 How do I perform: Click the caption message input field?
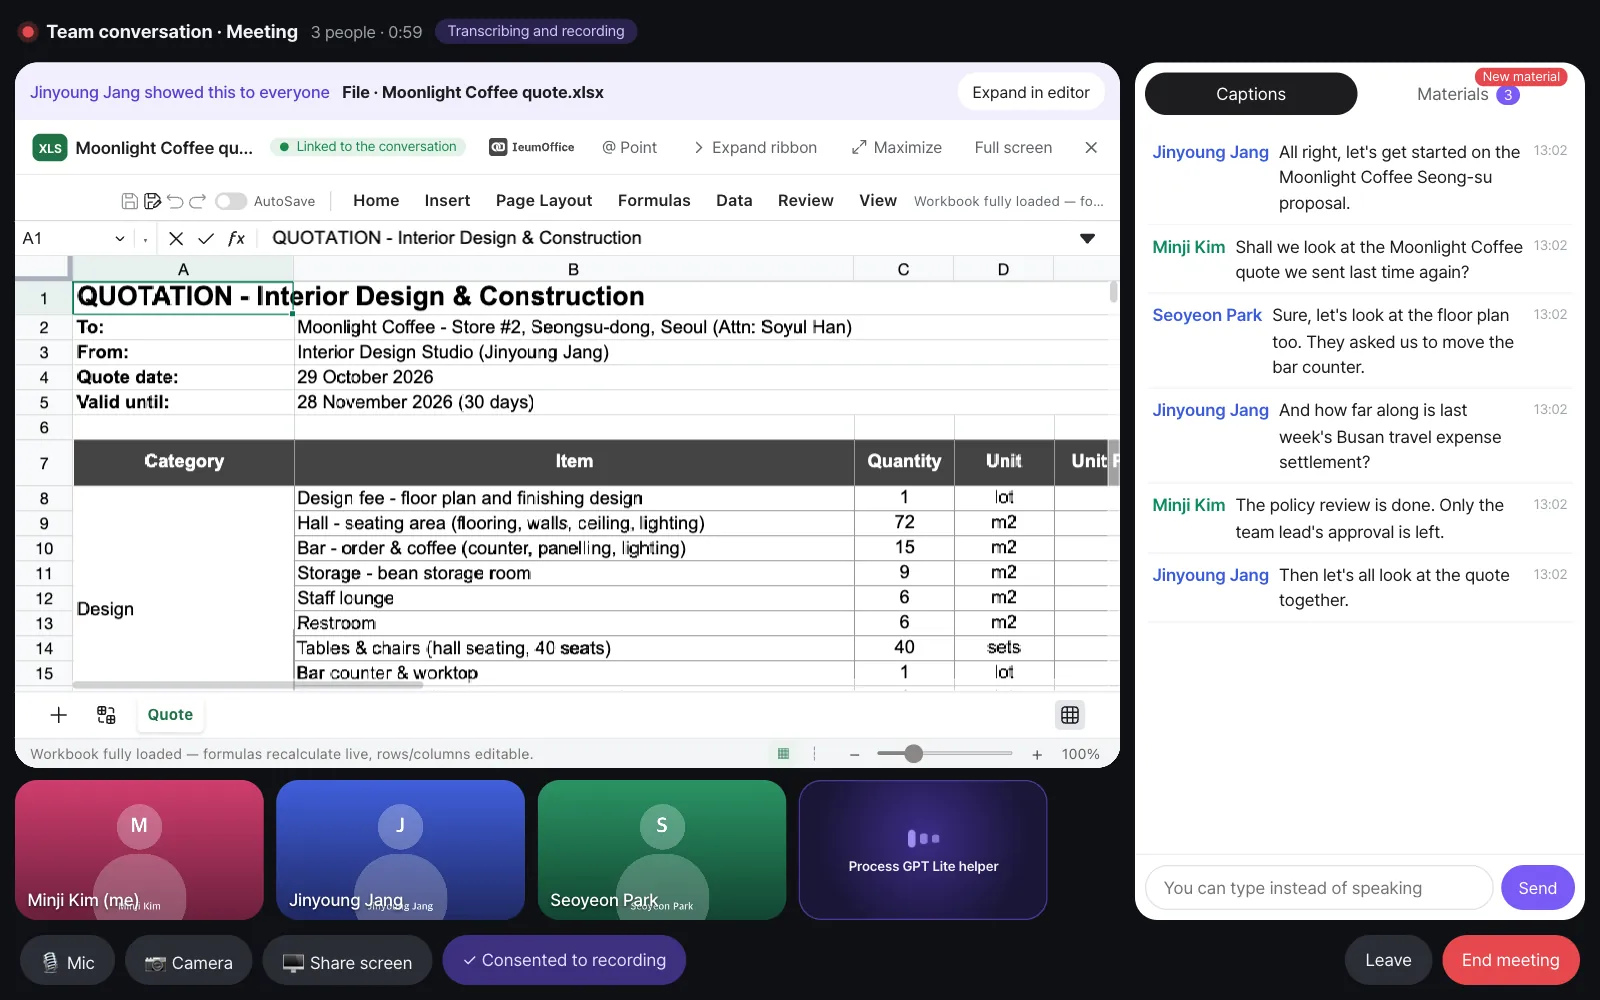tap(1319, 888)
